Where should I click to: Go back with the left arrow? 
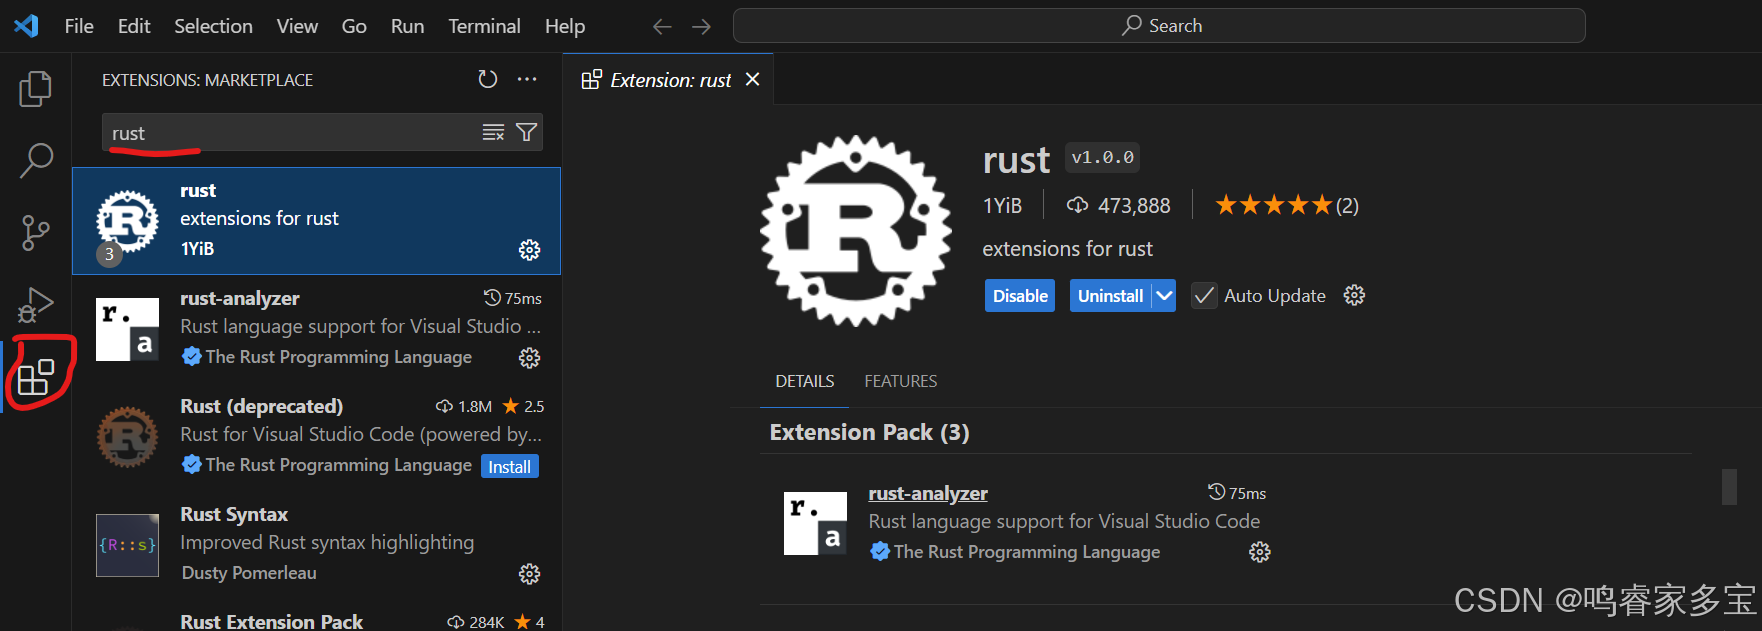[662, 27]
